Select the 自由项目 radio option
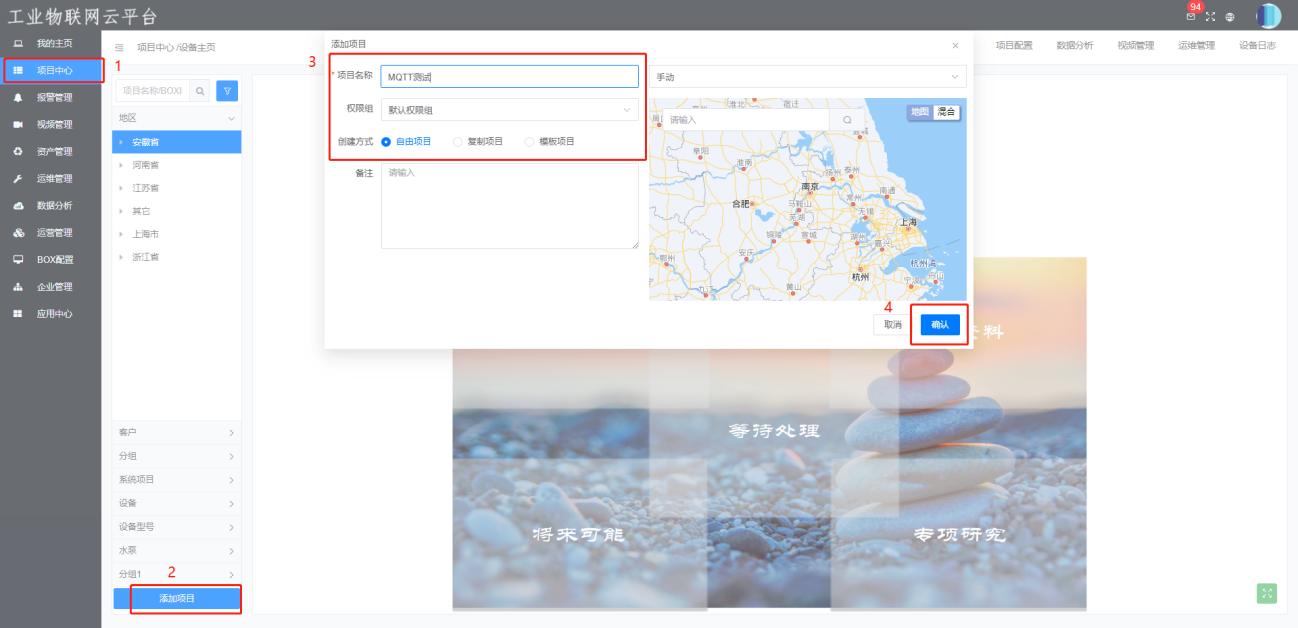The height and width of the screenshot is (628, 1298). coord(386,142)
